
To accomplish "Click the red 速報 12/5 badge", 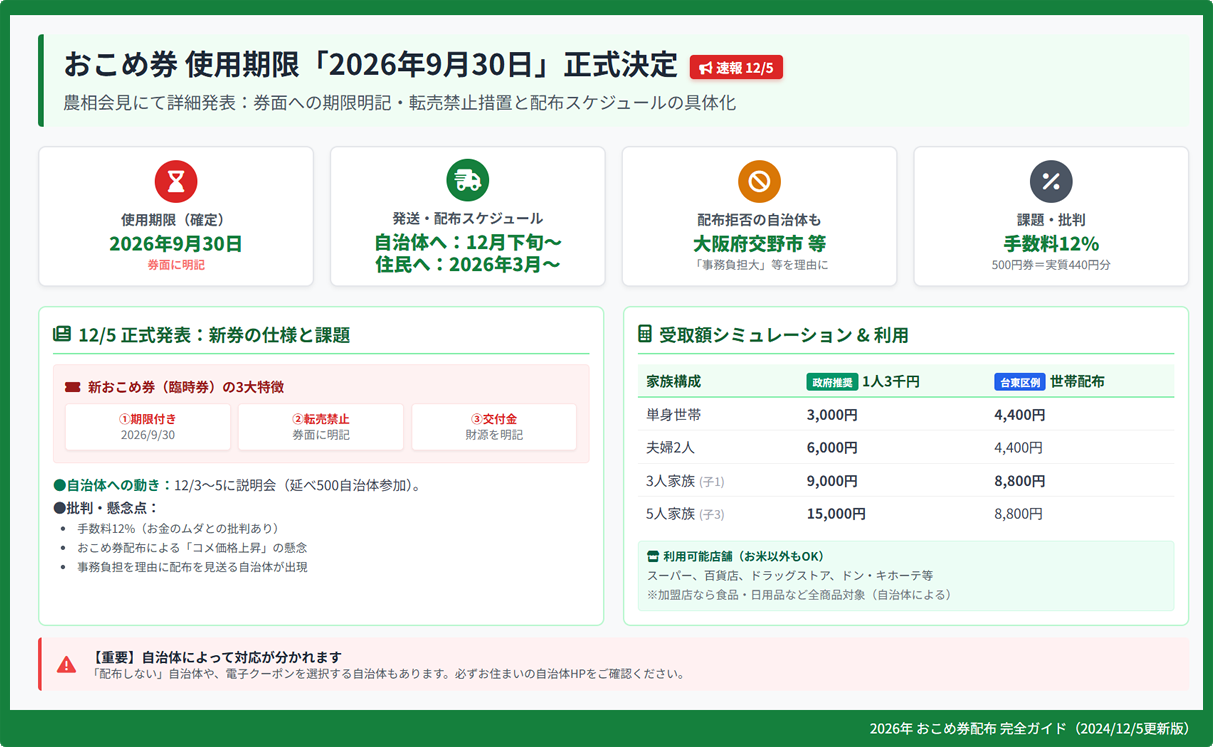I will 736,67.
